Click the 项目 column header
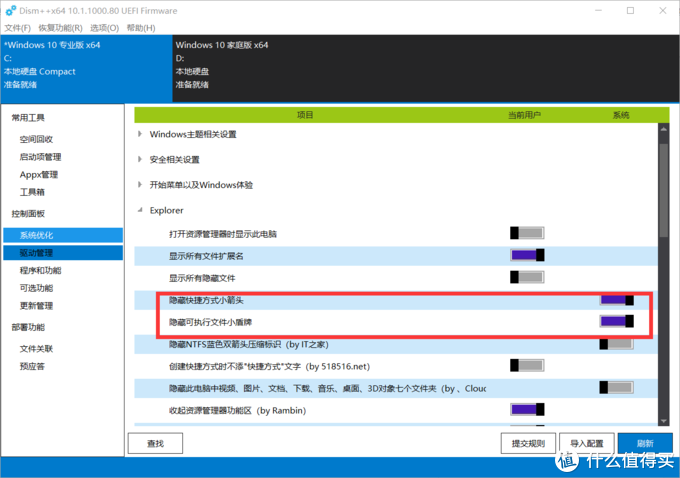This screenshot has width=680, height=478. pyautogui.click(x=305, y=115)
